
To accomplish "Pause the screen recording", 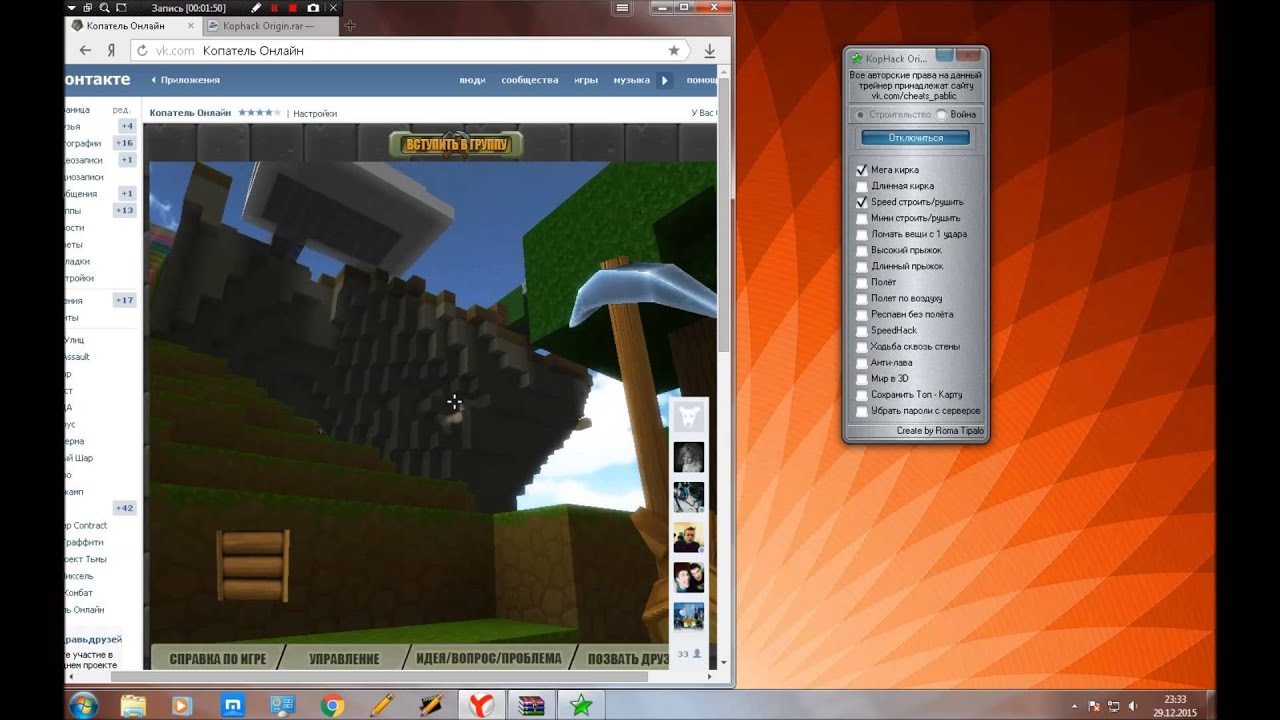I will 274,7.
